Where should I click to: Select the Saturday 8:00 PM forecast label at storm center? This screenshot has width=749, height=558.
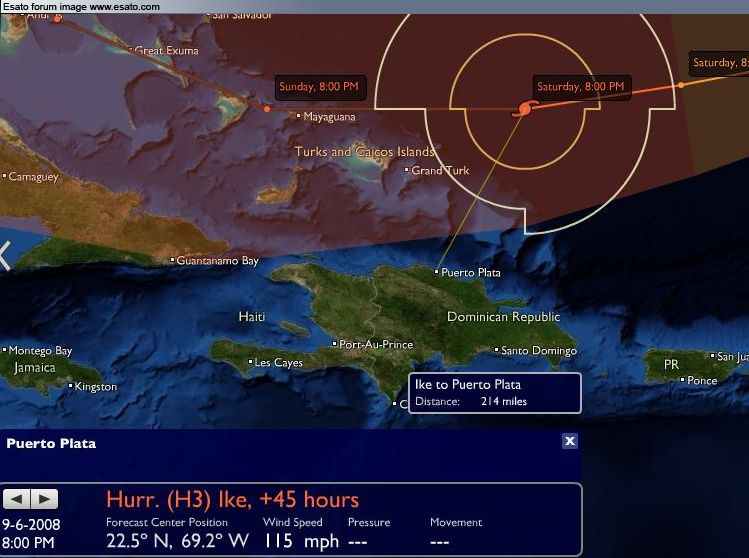[x=580, y=88]
